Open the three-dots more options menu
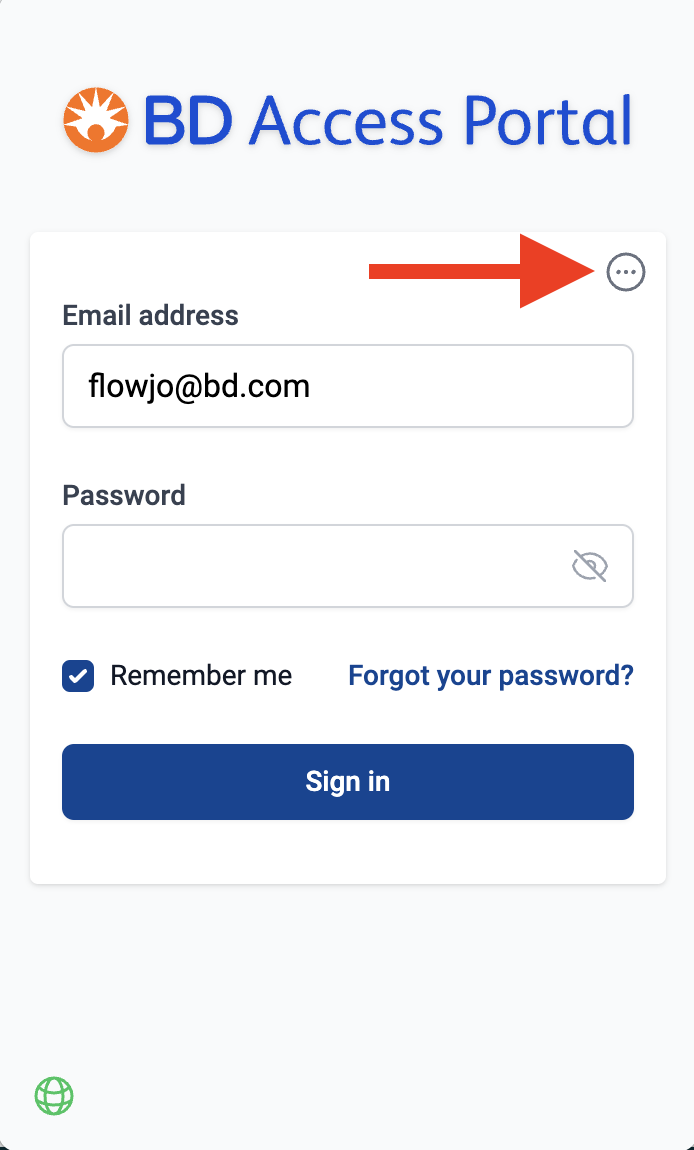This screenshot has height=1150, width=694. coord(626,272)
